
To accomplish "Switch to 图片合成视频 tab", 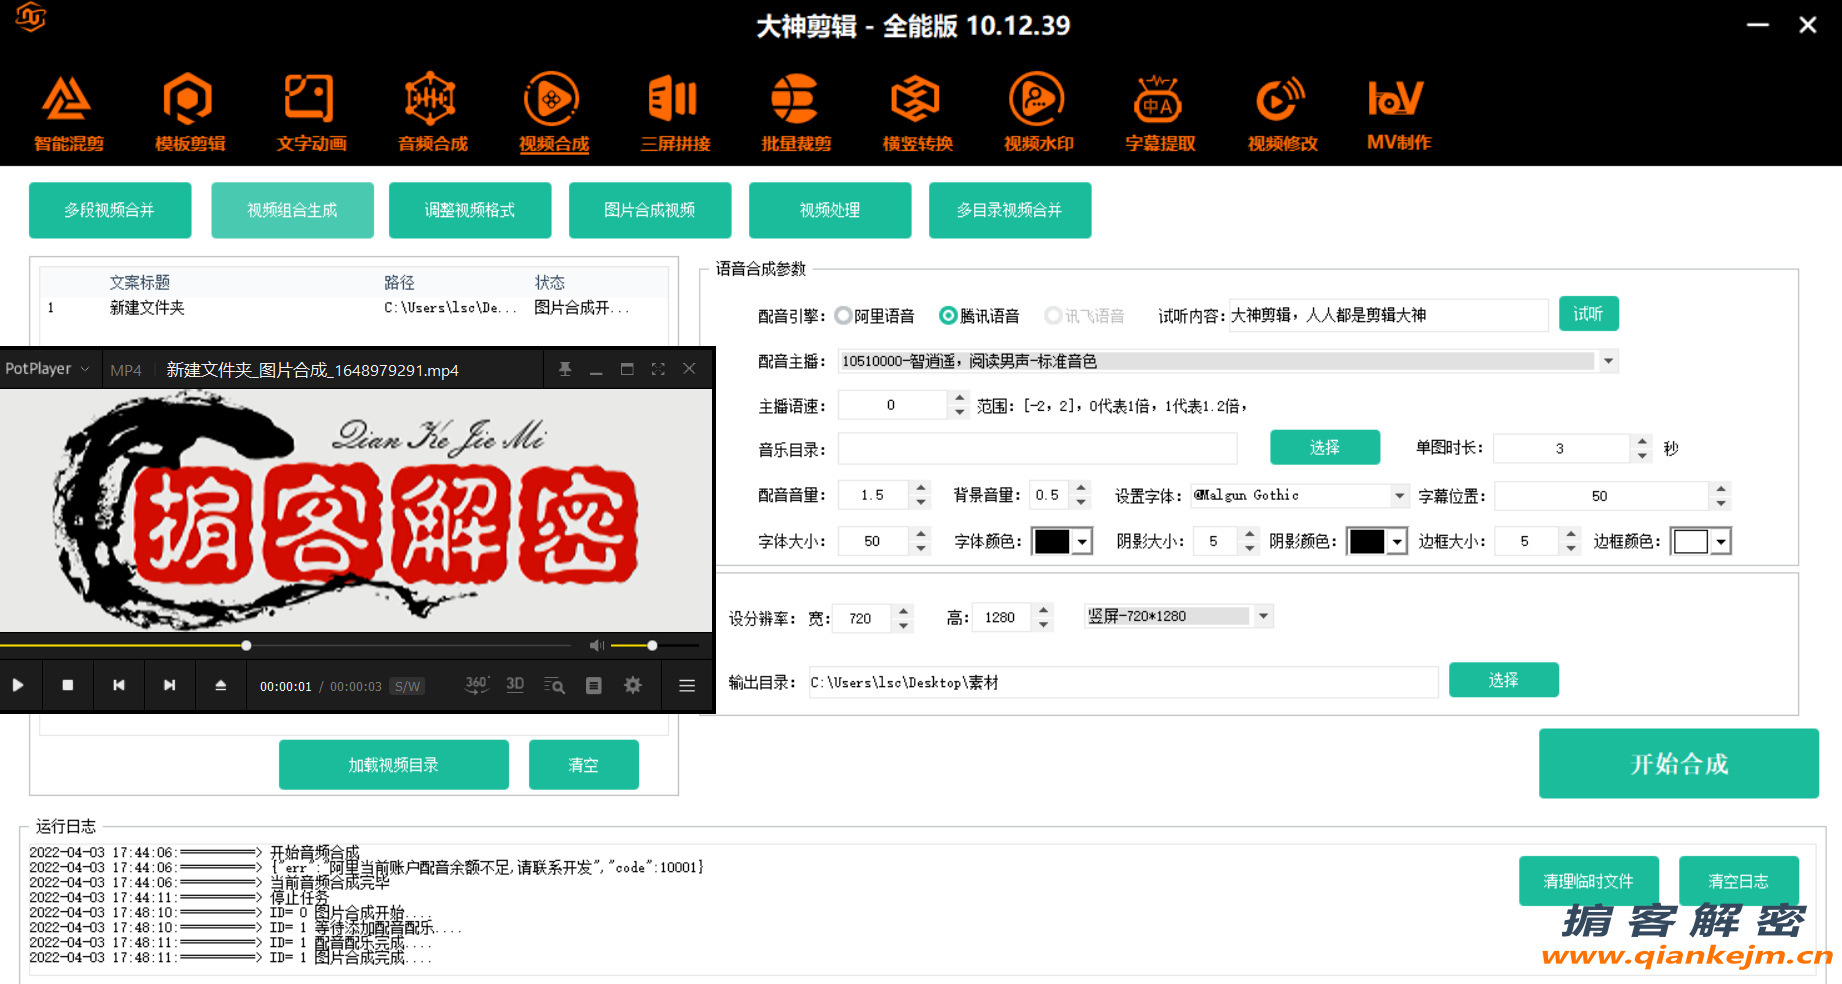I will [650, 210].
